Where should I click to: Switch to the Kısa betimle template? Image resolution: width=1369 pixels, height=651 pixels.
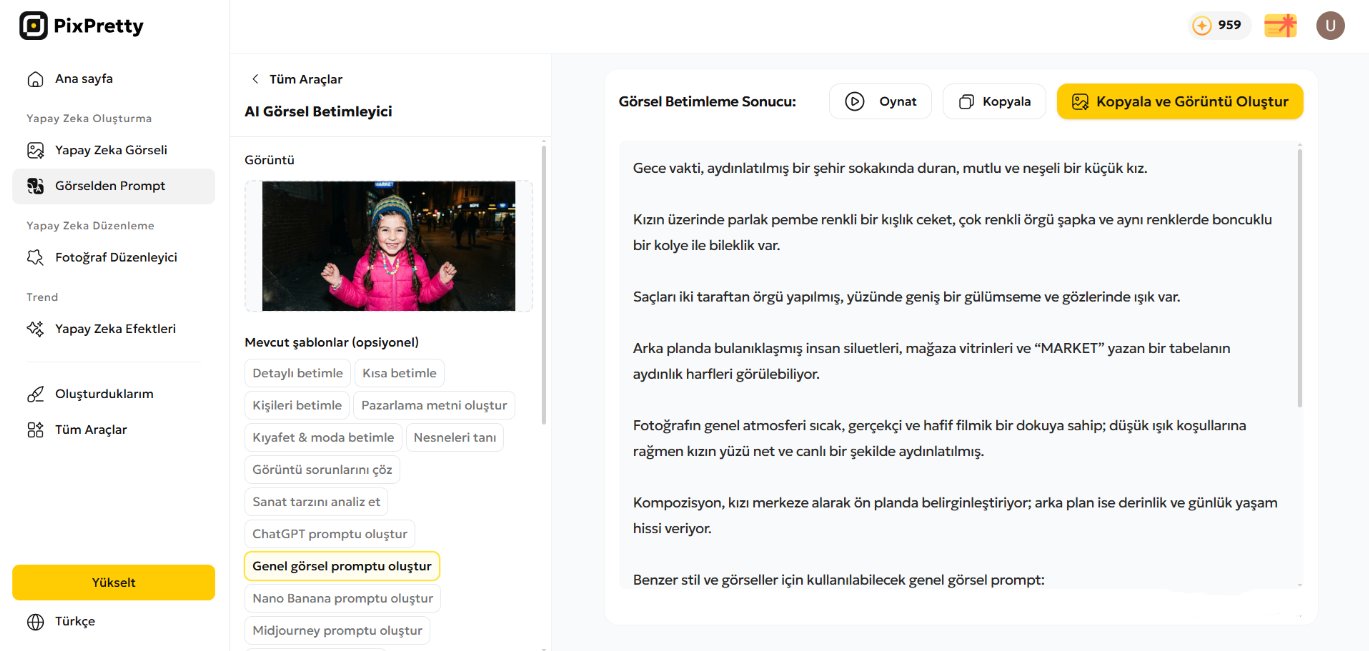[x=400, y=372]
